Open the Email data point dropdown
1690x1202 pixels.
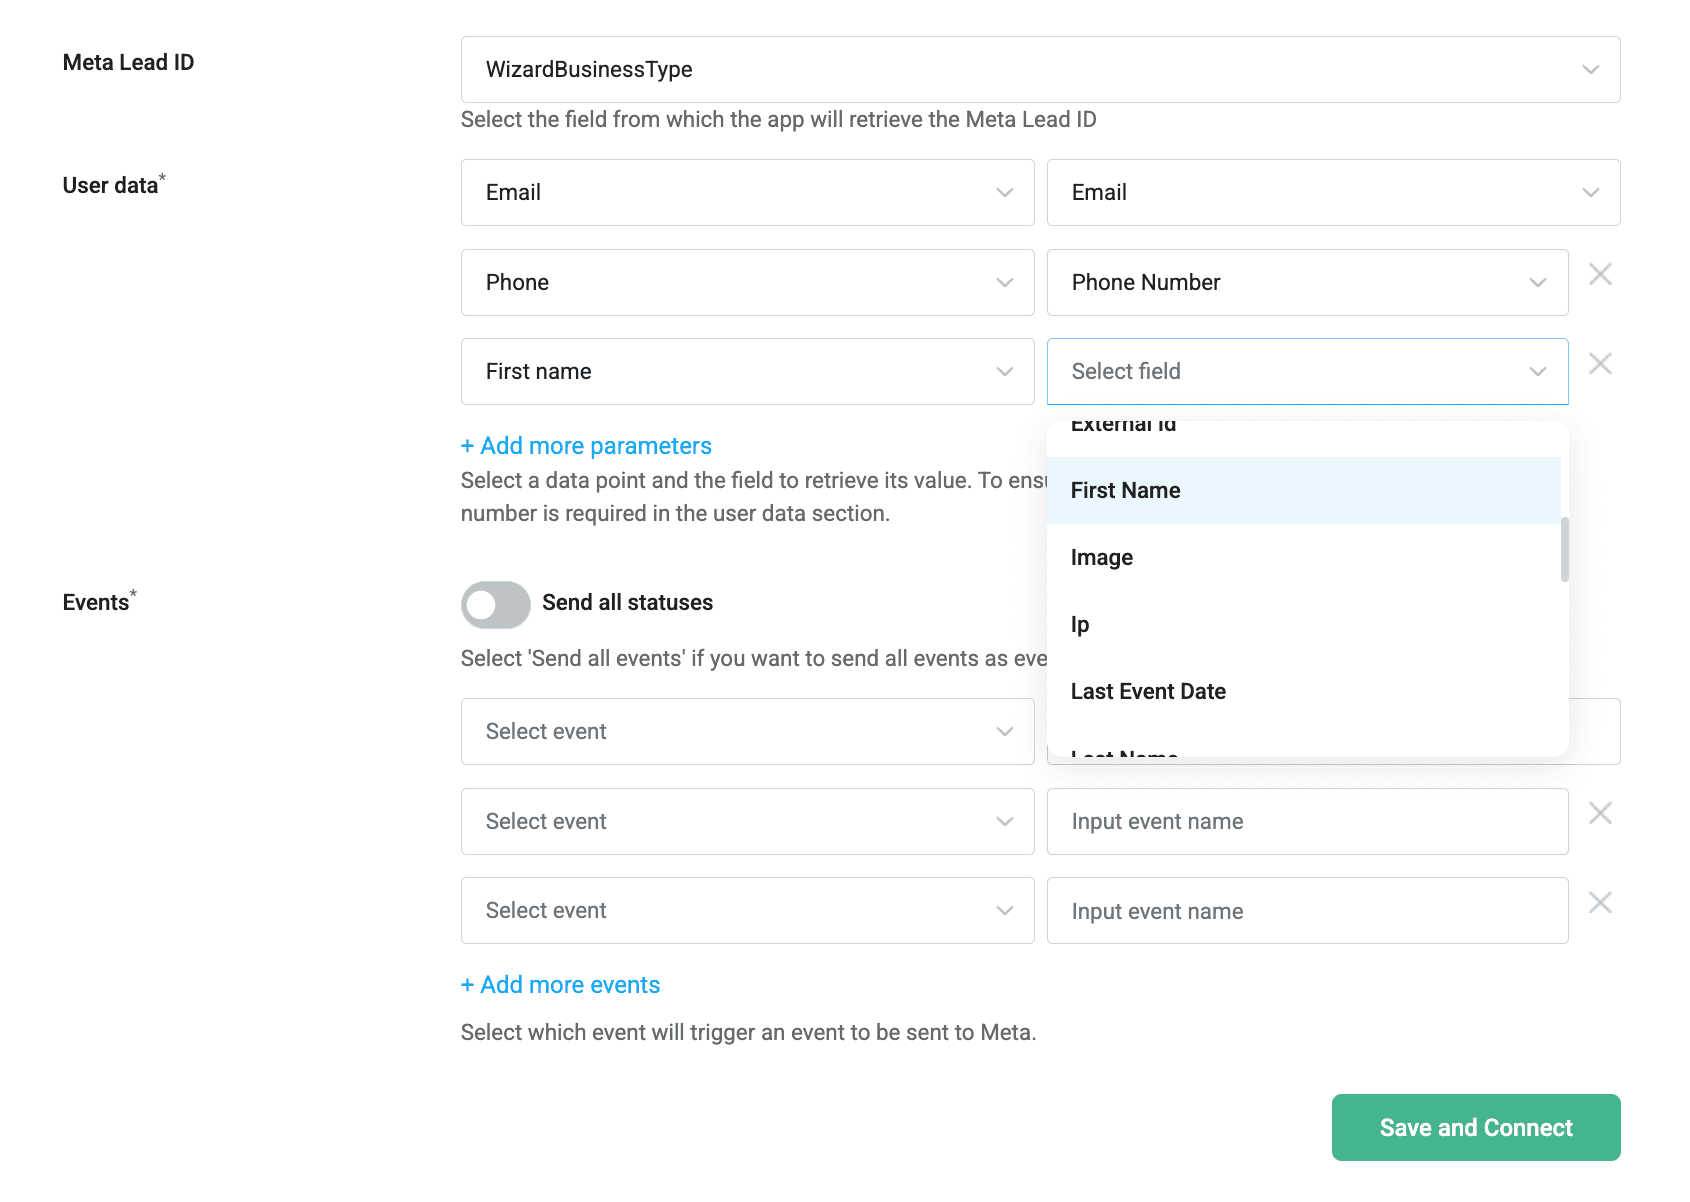pyautogui.click(x=747, y=192)
